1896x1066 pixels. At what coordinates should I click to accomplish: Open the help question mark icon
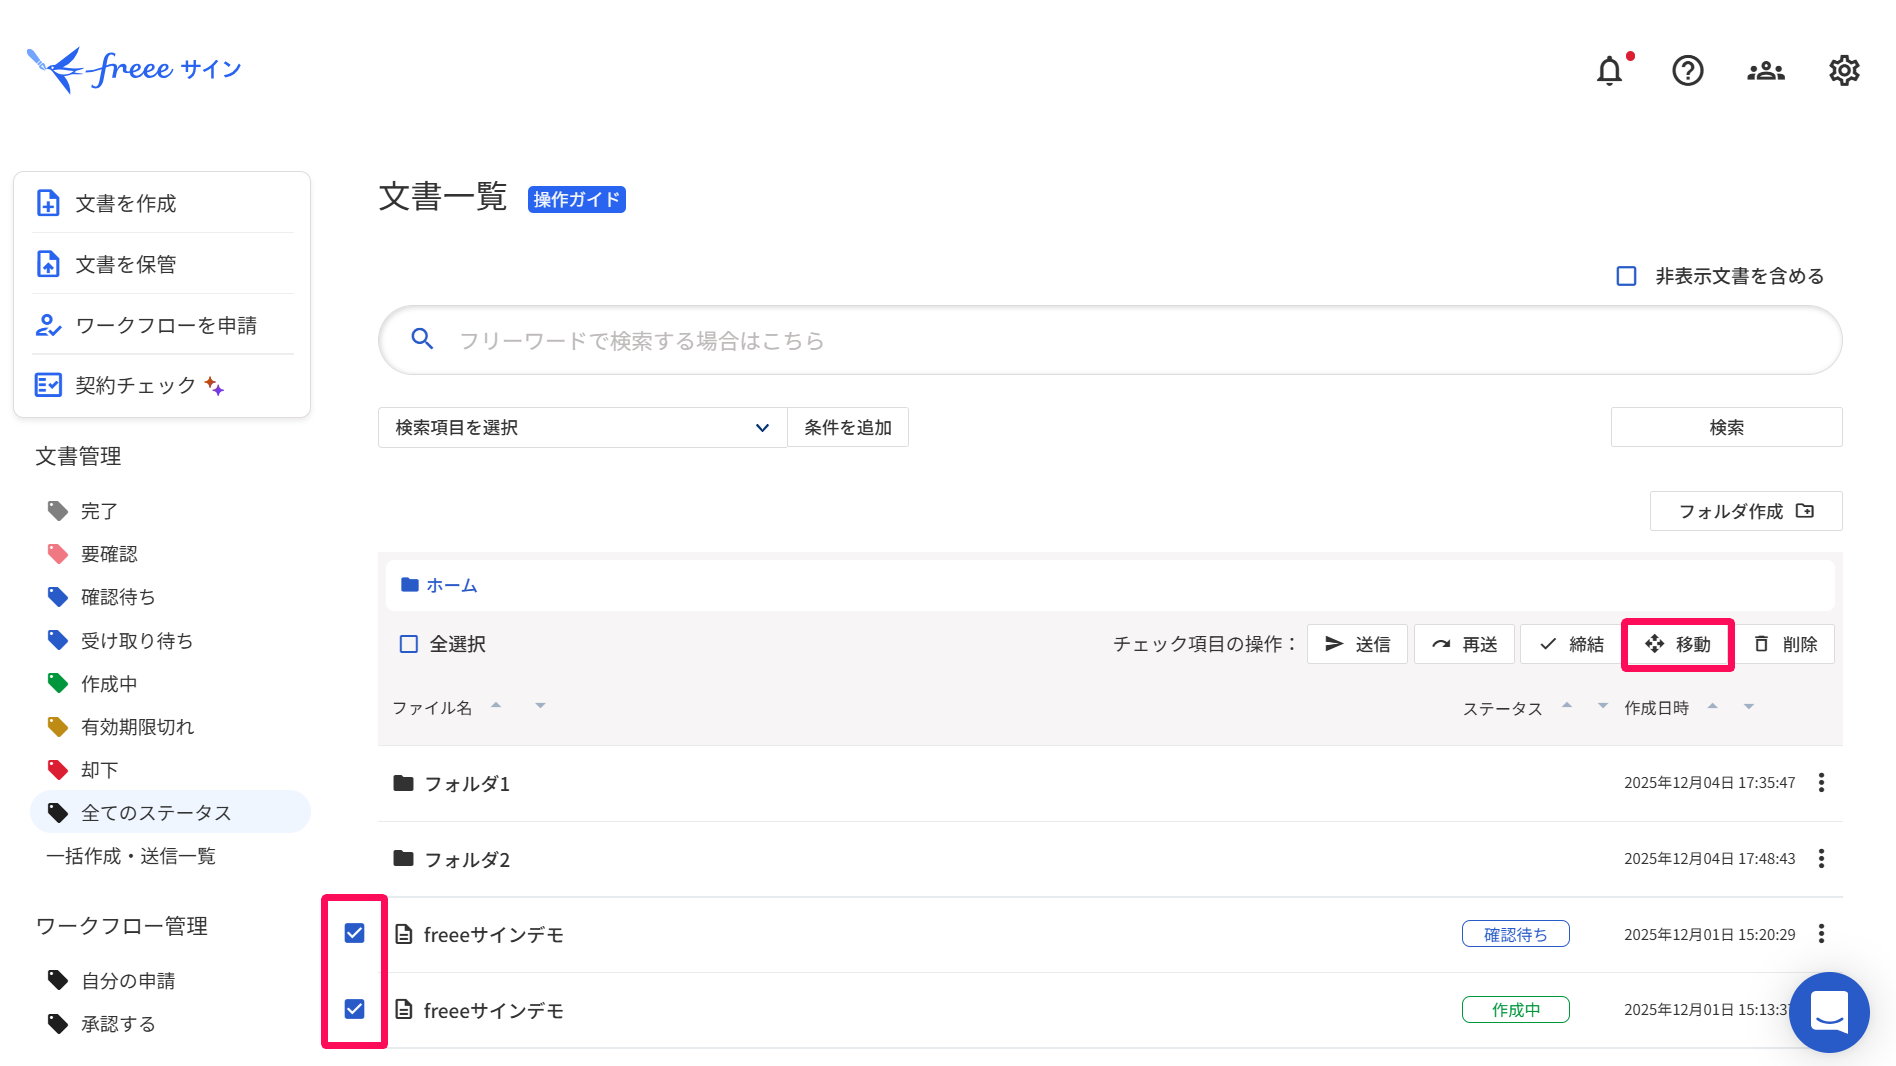pos(1688,71)
